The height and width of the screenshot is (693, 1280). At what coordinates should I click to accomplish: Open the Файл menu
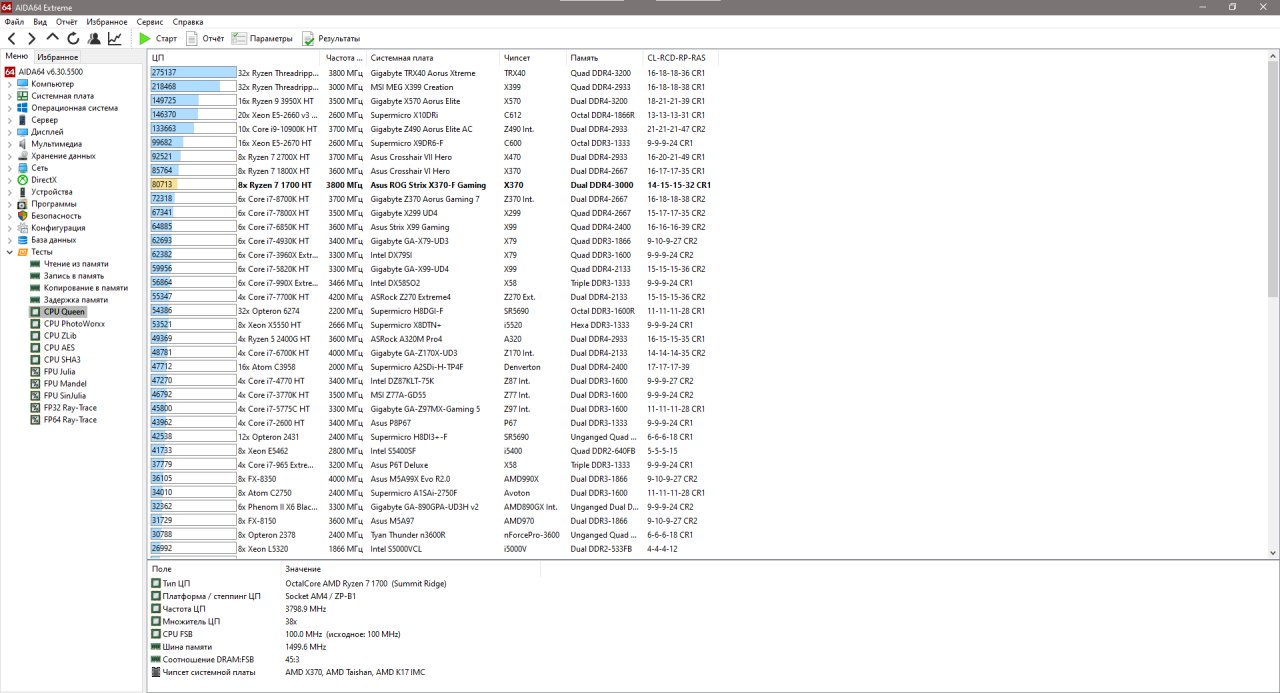click(14, 21)
